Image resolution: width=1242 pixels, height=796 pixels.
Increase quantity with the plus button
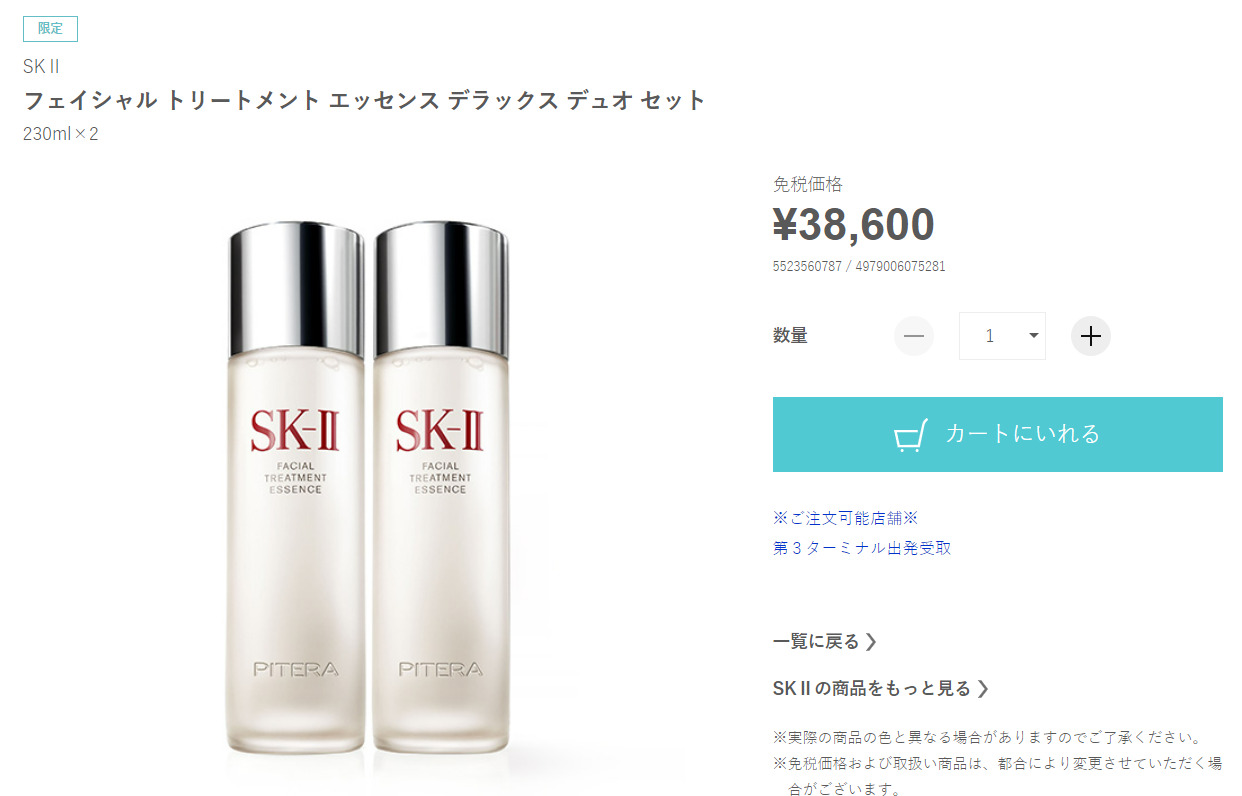[1091, 336]
